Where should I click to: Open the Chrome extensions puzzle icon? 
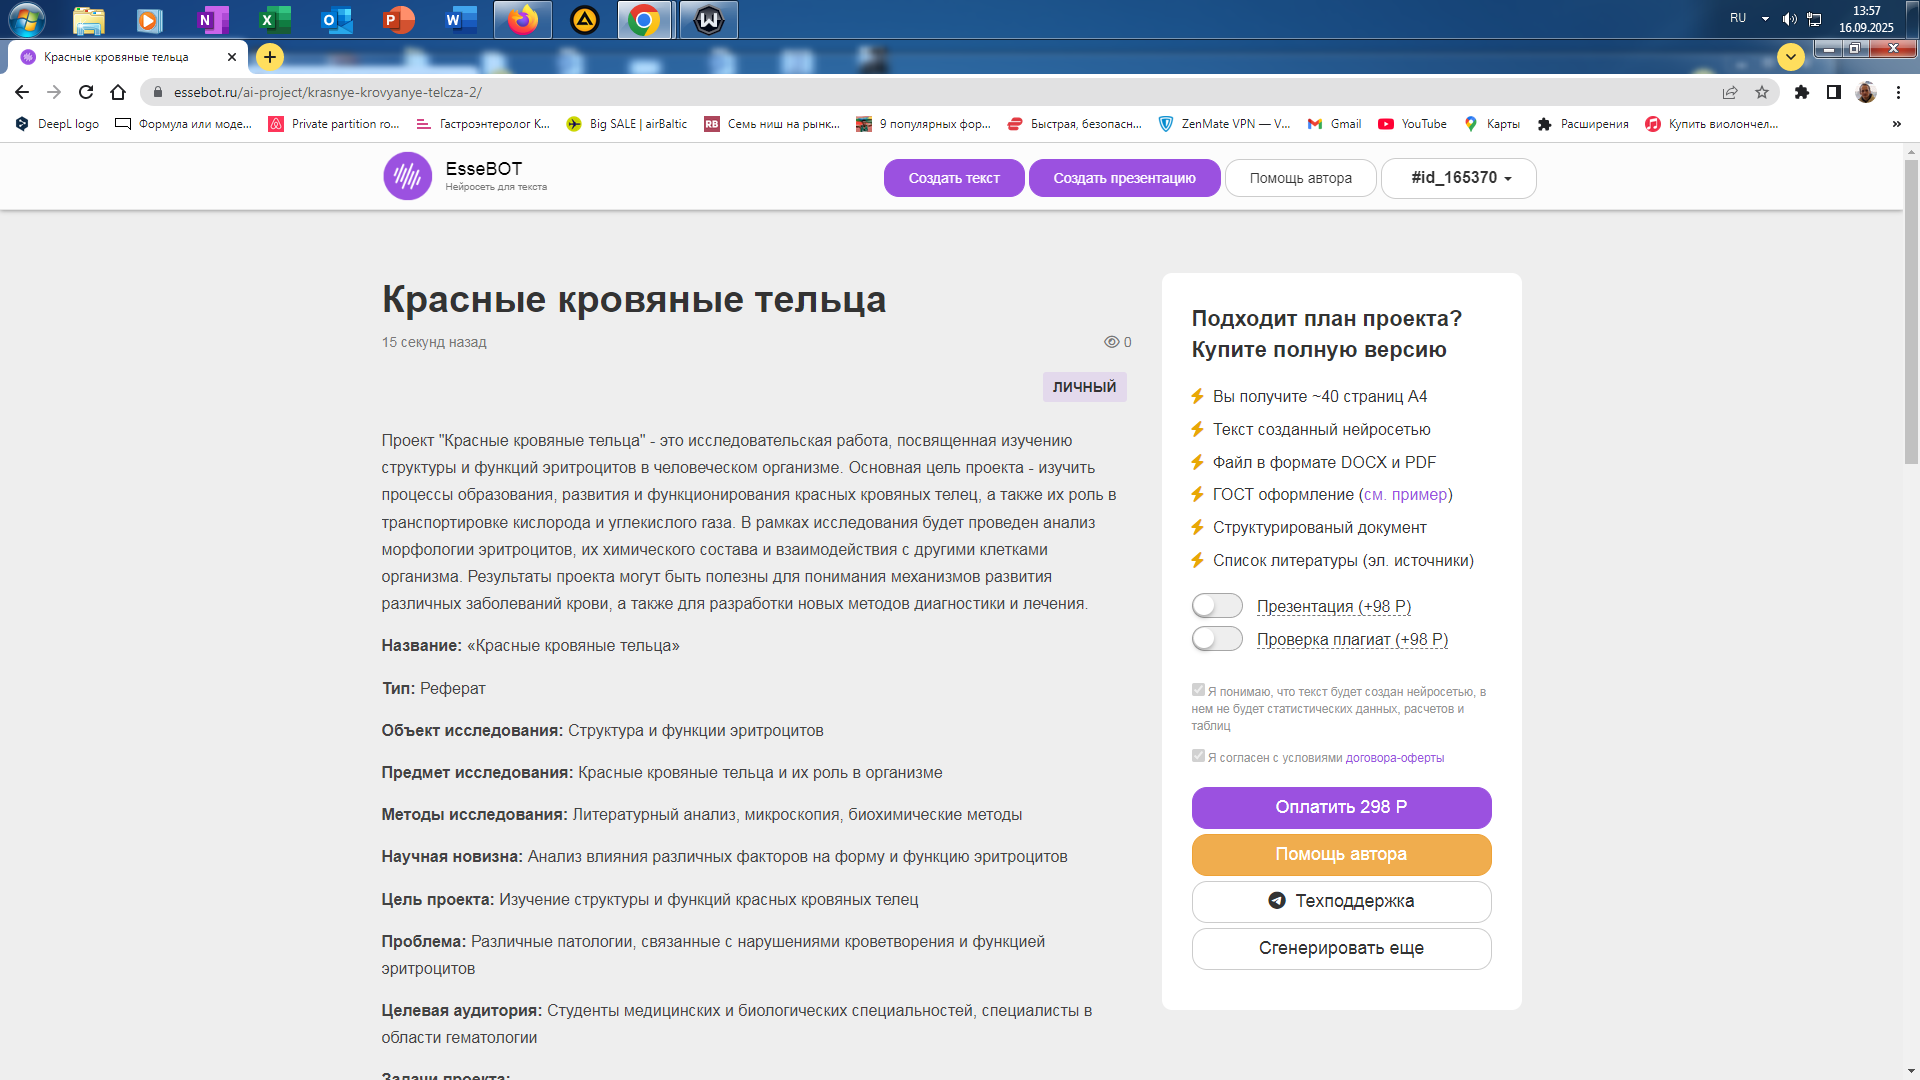coord(1802,92)
